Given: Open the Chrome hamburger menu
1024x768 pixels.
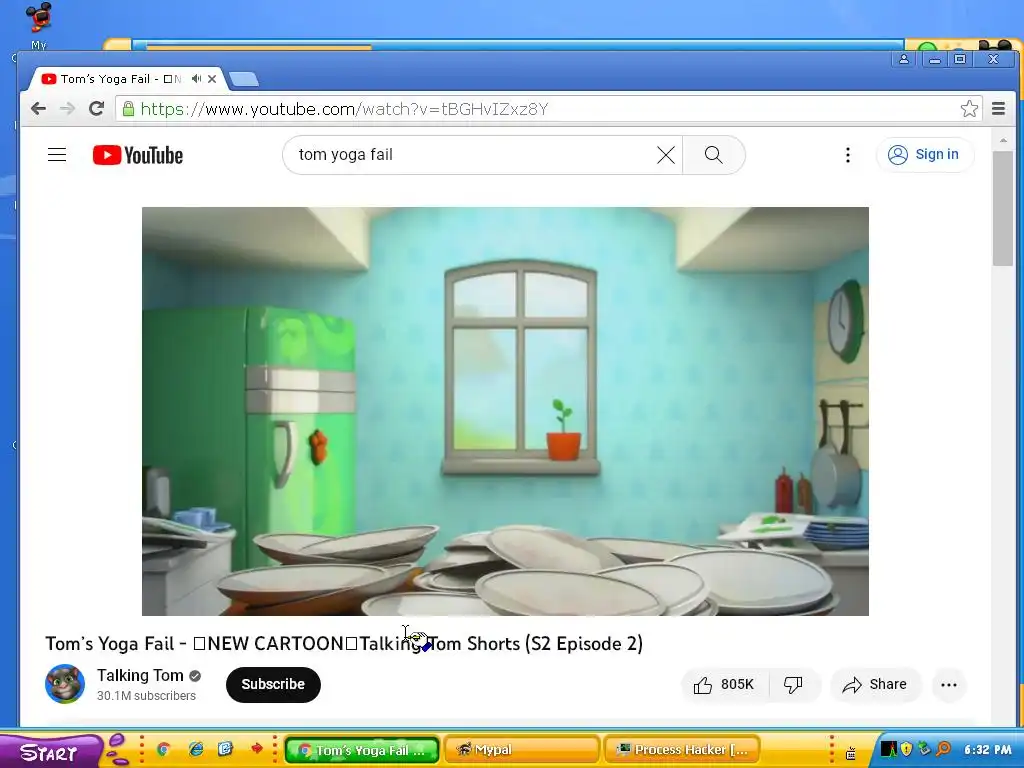Looking at the screenshot, I should click(998, 108).
